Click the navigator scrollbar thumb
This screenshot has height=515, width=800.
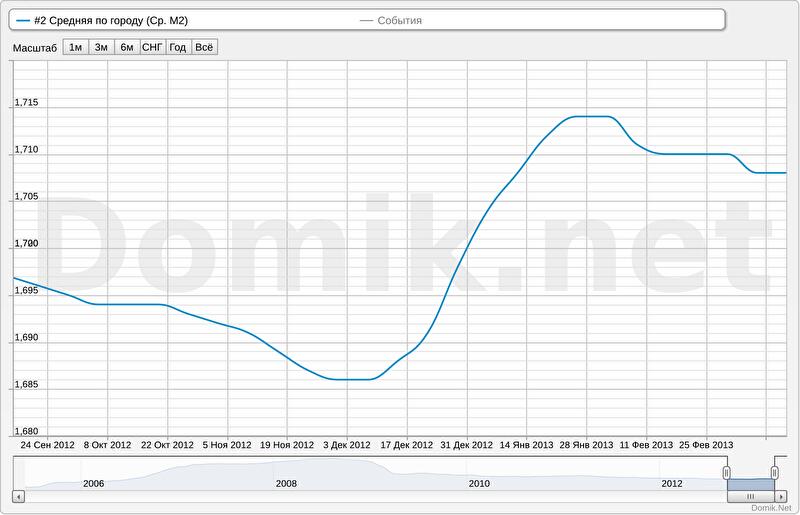pos(750,496)
